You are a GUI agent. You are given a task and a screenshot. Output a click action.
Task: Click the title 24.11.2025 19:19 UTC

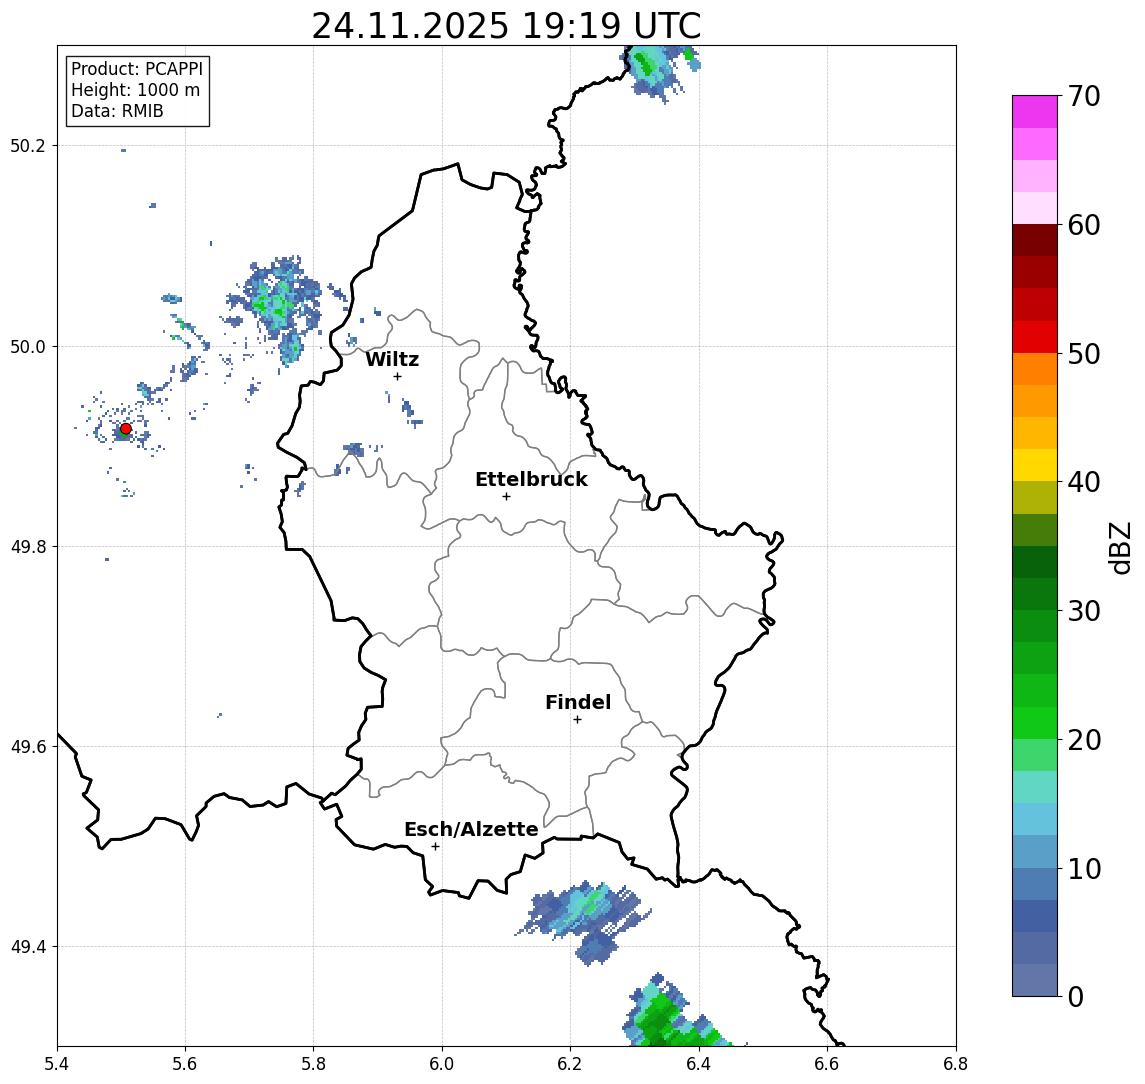[x=506, y=26]
